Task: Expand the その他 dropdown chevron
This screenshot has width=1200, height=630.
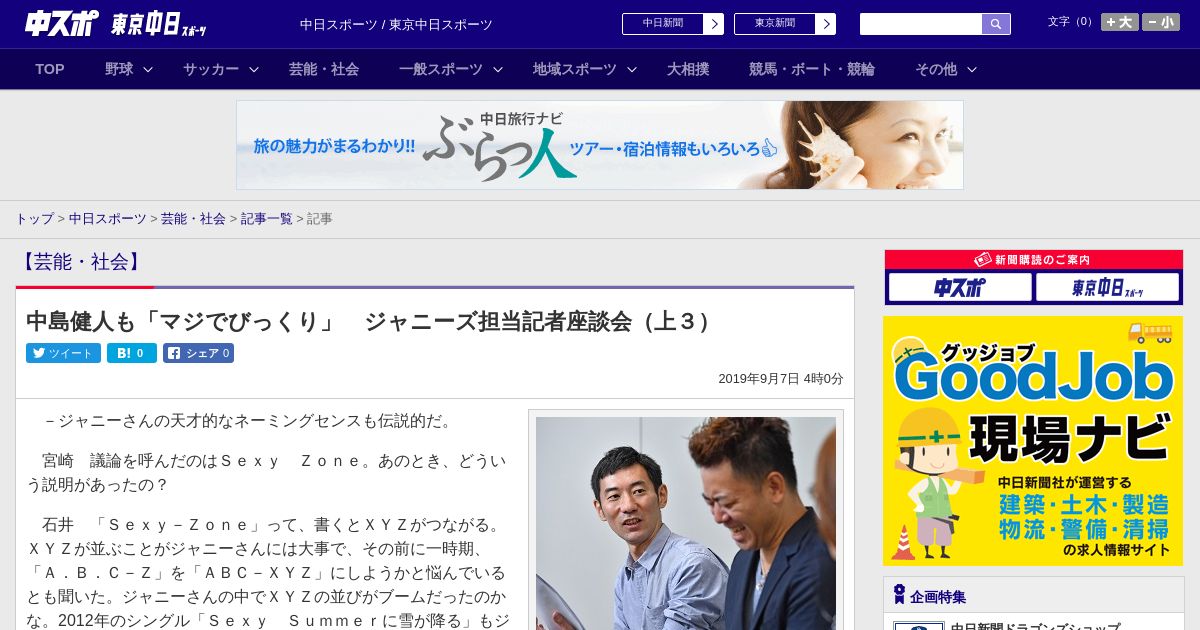Action: coord(972,69)
